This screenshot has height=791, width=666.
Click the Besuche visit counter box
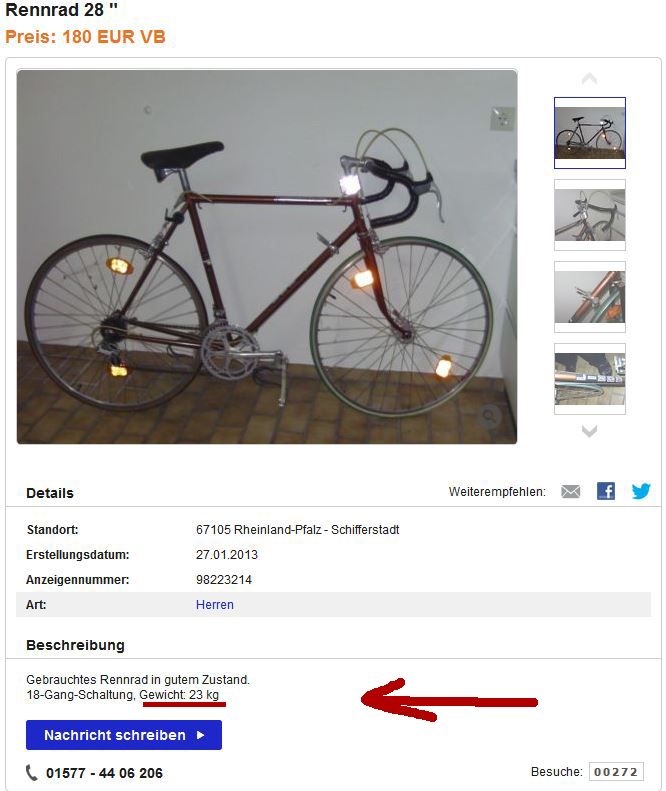tap(616, 772)
